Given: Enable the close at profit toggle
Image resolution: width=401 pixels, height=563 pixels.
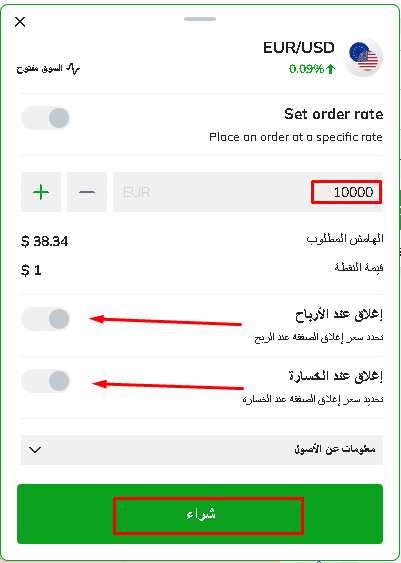Looking at the screenshot, I should [x=46, y=319].
